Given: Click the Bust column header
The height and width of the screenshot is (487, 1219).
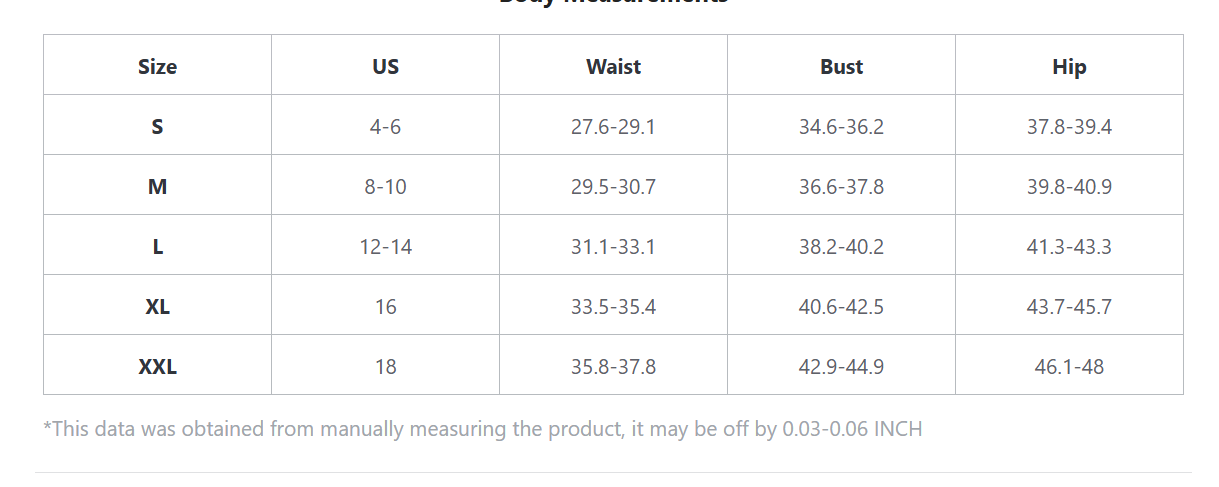Looking at the screenshot, I should 841,67.
